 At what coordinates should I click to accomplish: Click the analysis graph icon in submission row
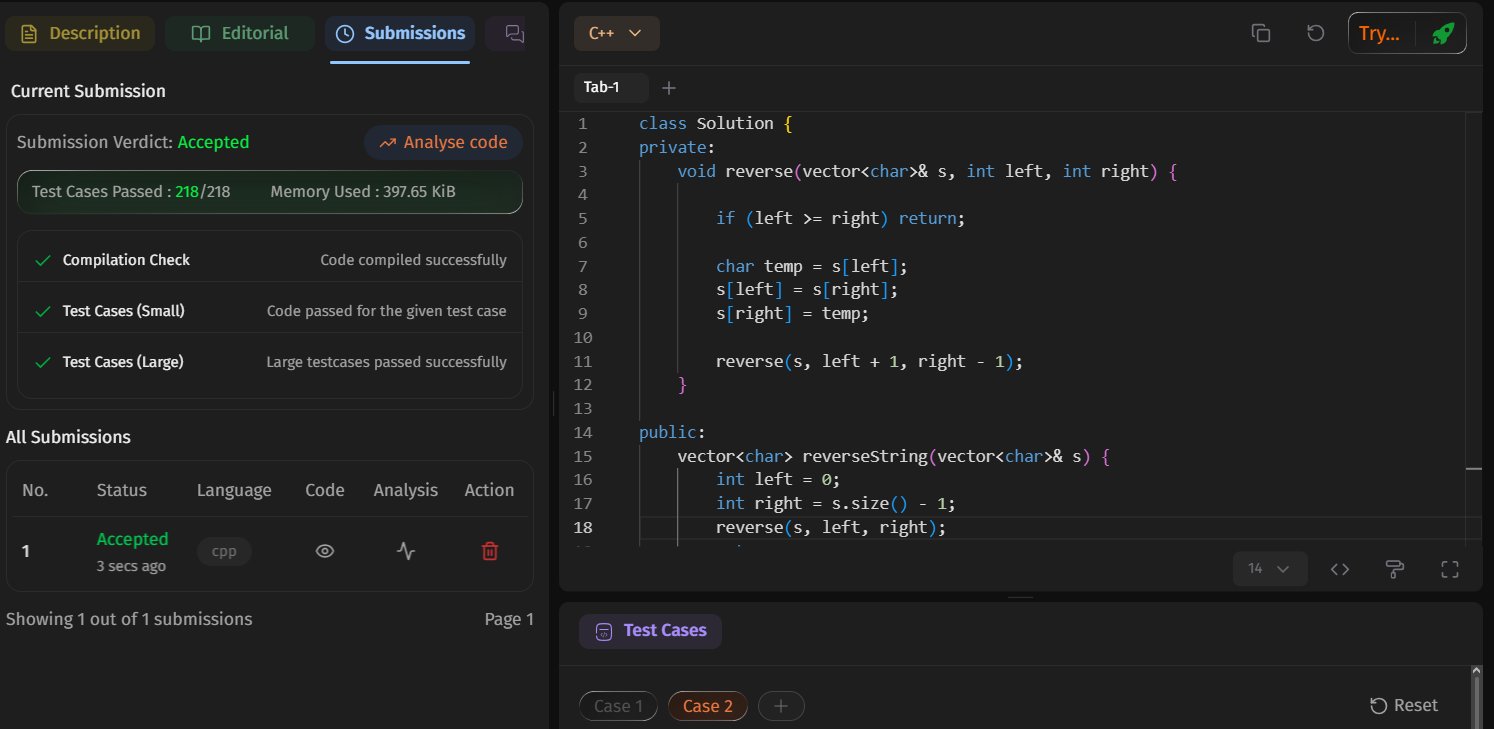click(405, 551)
